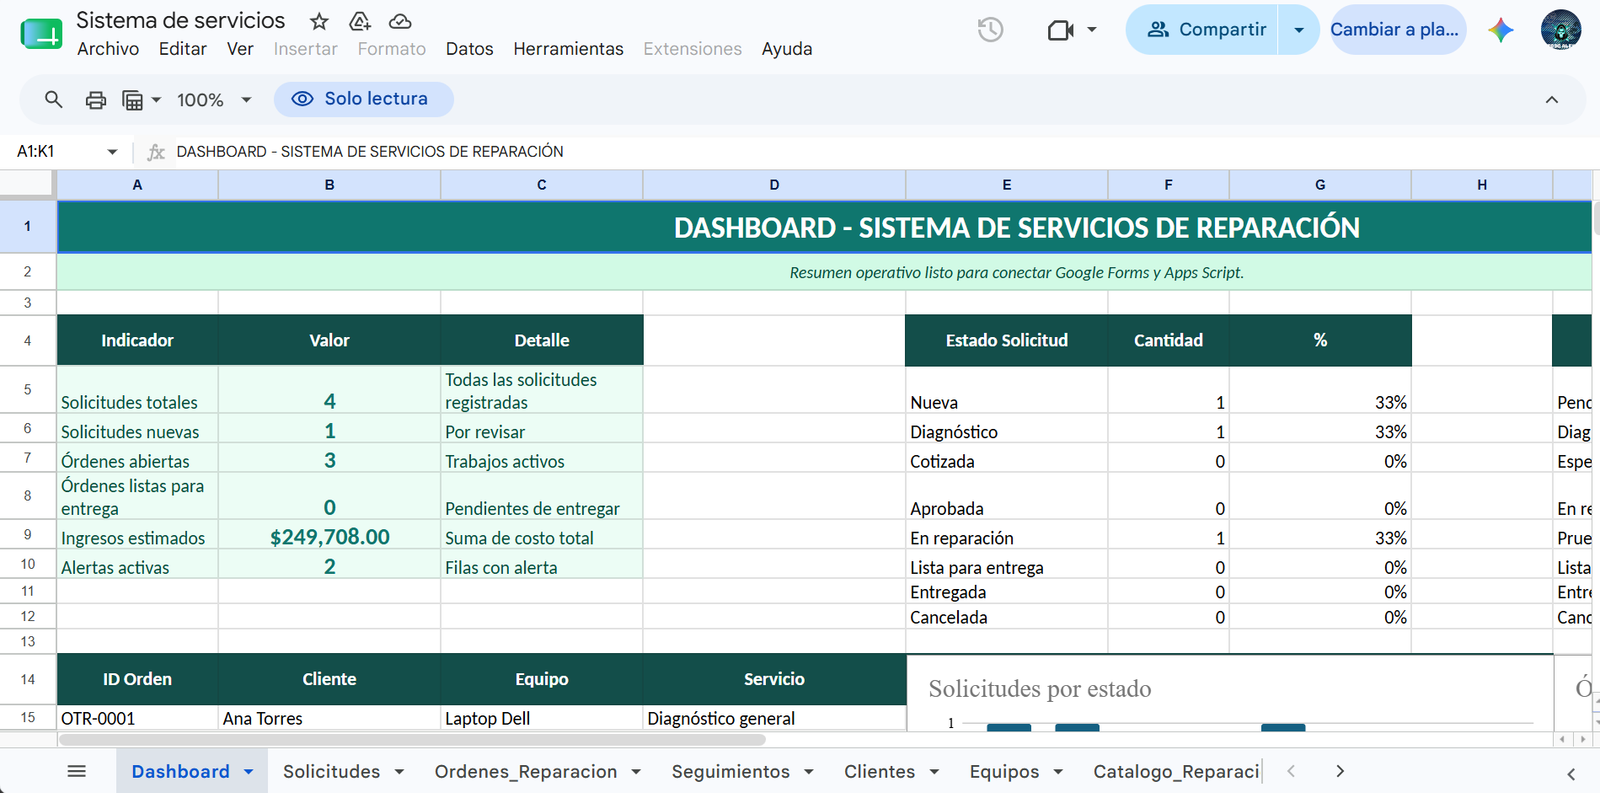Select the Pendientes de entregar cell
The height and width of the screenshot is (793, 1600).
coord(541,496)
